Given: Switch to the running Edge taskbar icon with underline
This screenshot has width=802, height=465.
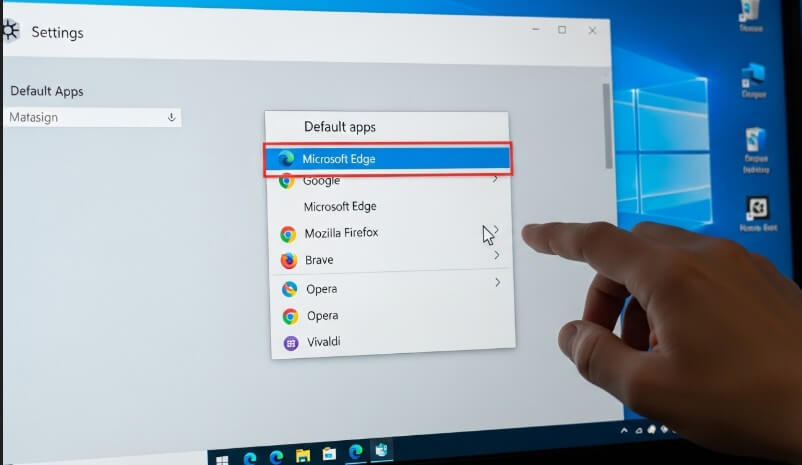Looking at the screenshot, I should pos(355,451).
